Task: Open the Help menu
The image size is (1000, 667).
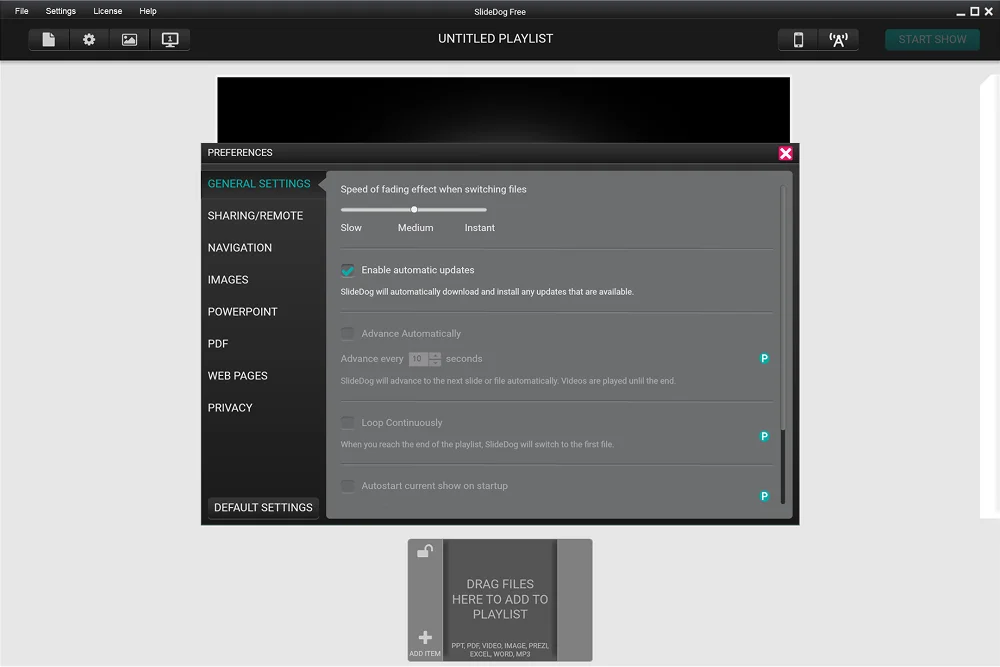Action: (148, 11)
